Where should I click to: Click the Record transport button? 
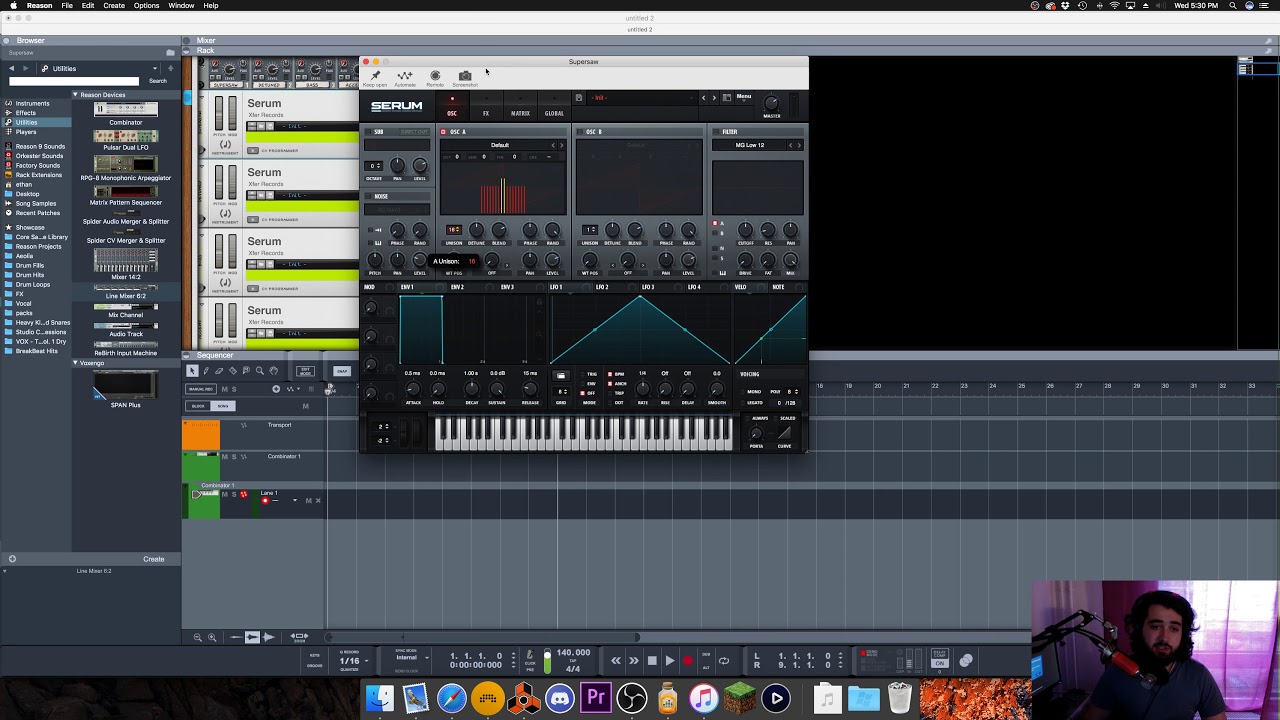(x=688, y=661)
